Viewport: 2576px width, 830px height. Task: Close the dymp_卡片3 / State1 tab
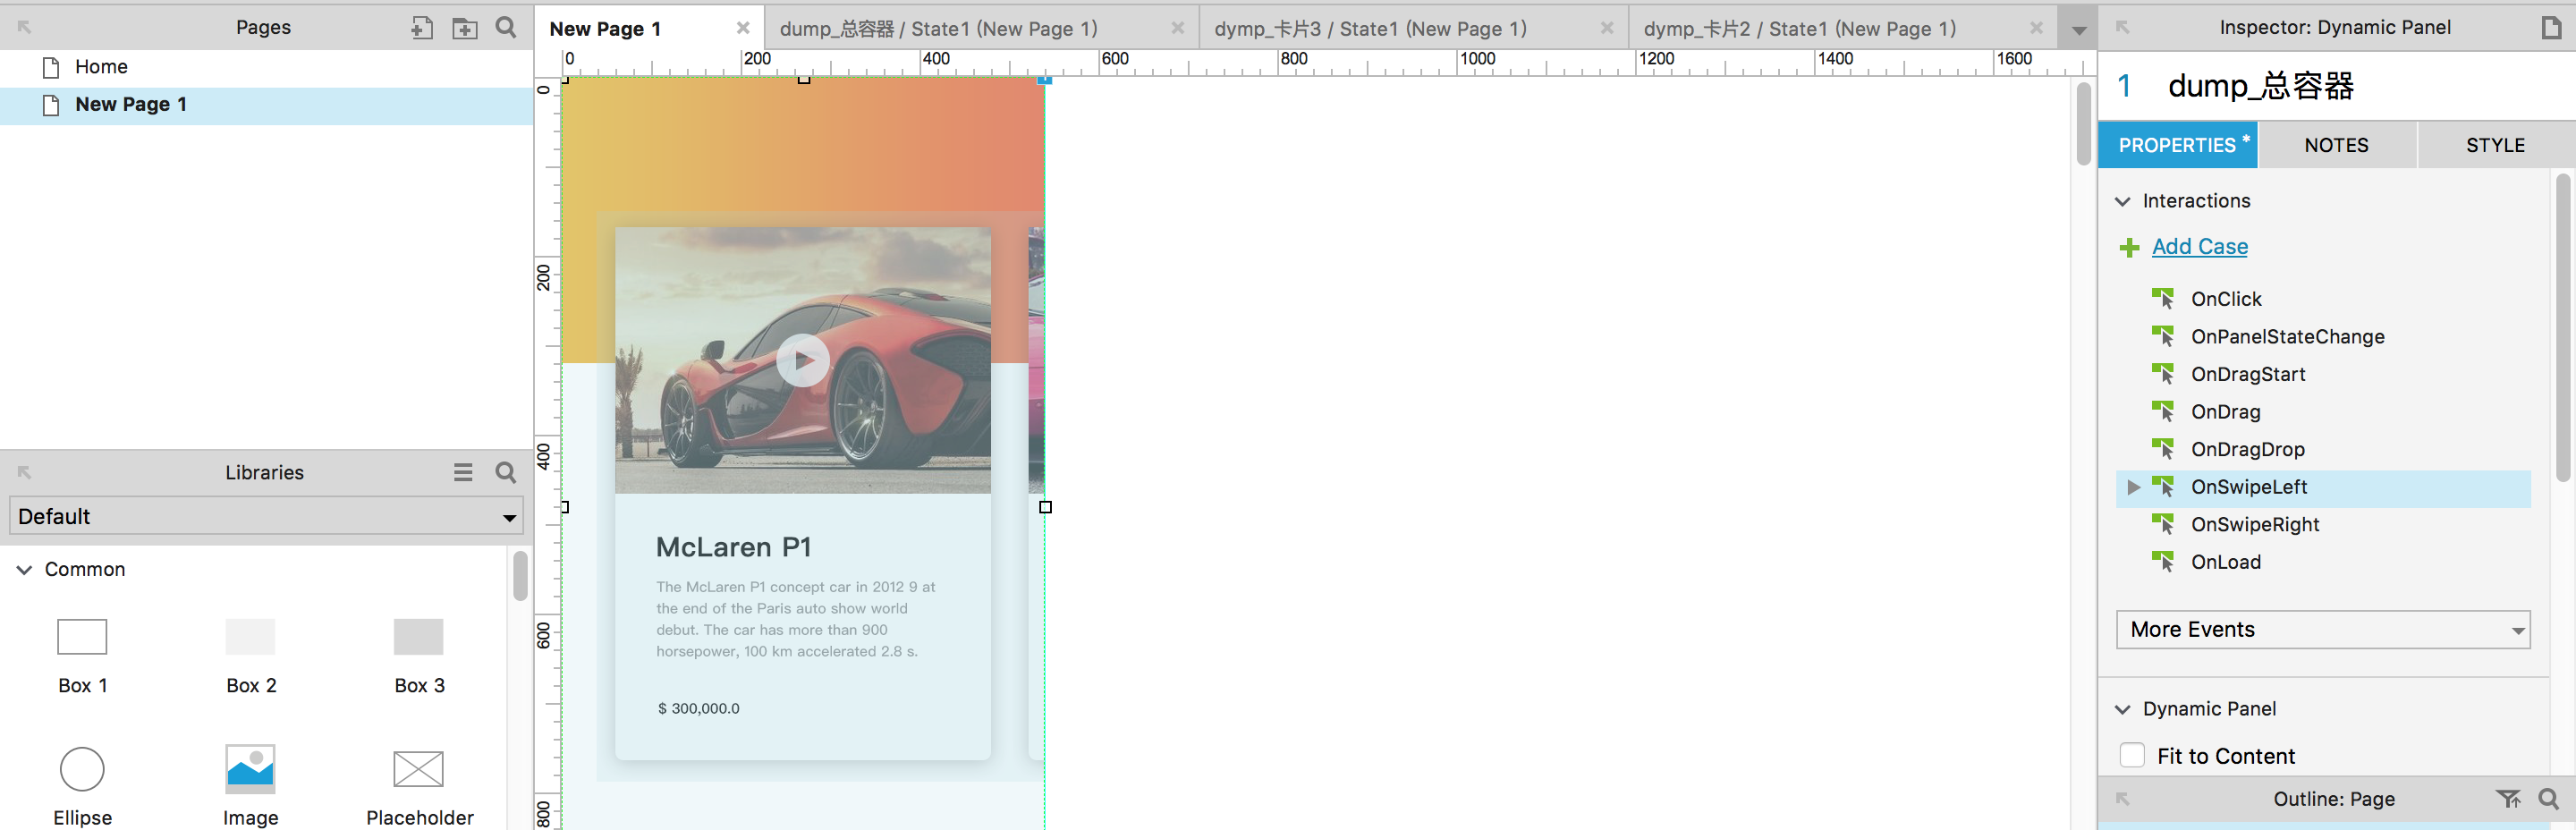[x=1607, y=28]
